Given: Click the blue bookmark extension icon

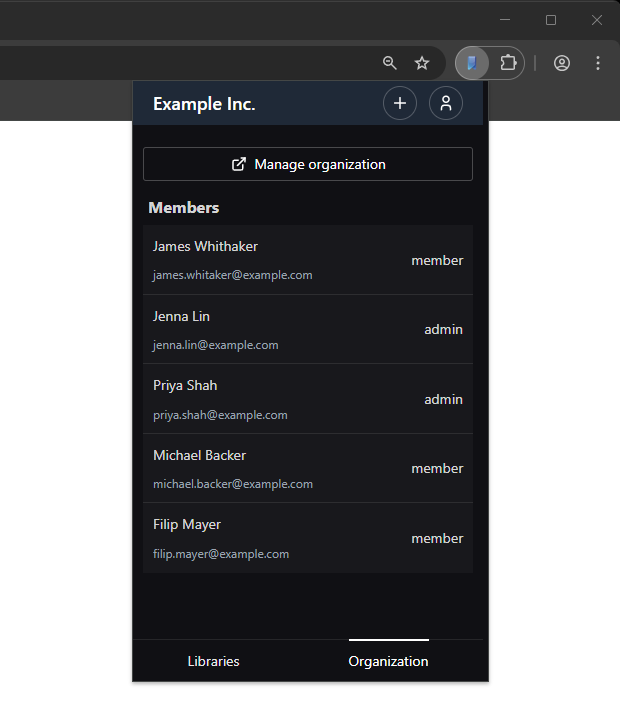Looking at the screenshot, I should point(472,63).
